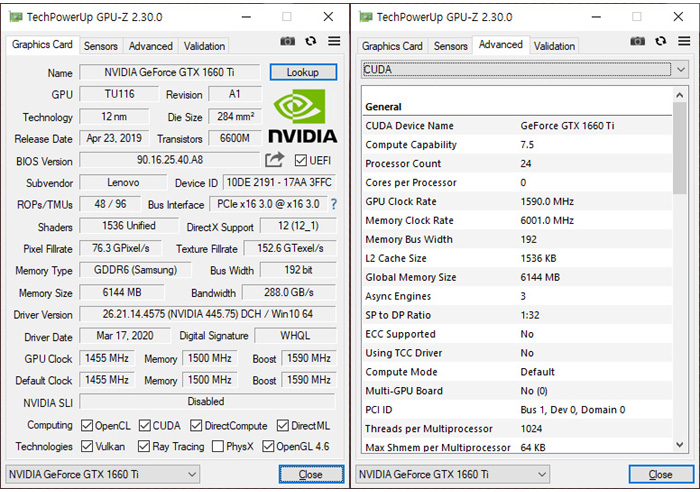Open Validation tab in left window
This screenshot has height=492, width=700.
pyautogui.click(x=204, y=46)
